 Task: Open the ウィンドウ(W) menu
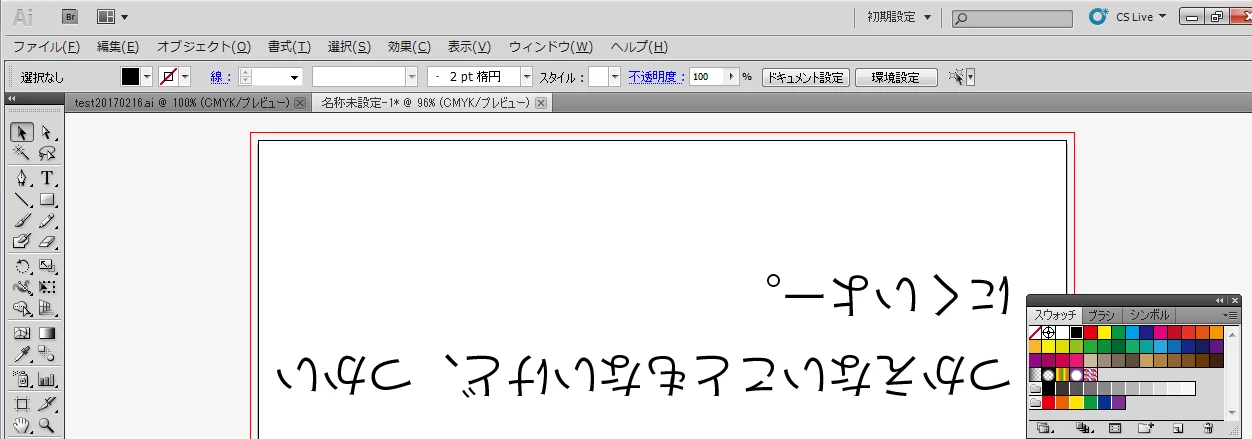(550, 47)
